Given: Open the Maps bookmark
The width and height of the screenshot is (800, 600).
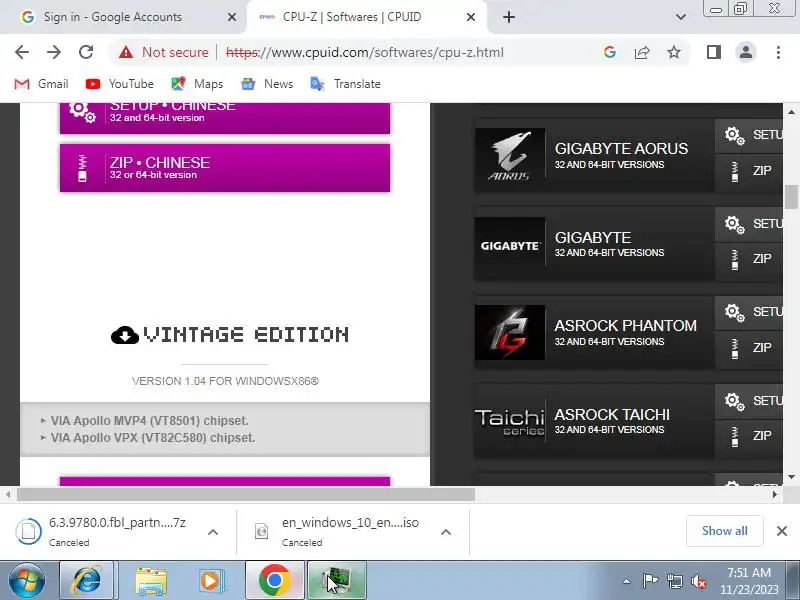Looking at the screenshot, I should point(197,84).
